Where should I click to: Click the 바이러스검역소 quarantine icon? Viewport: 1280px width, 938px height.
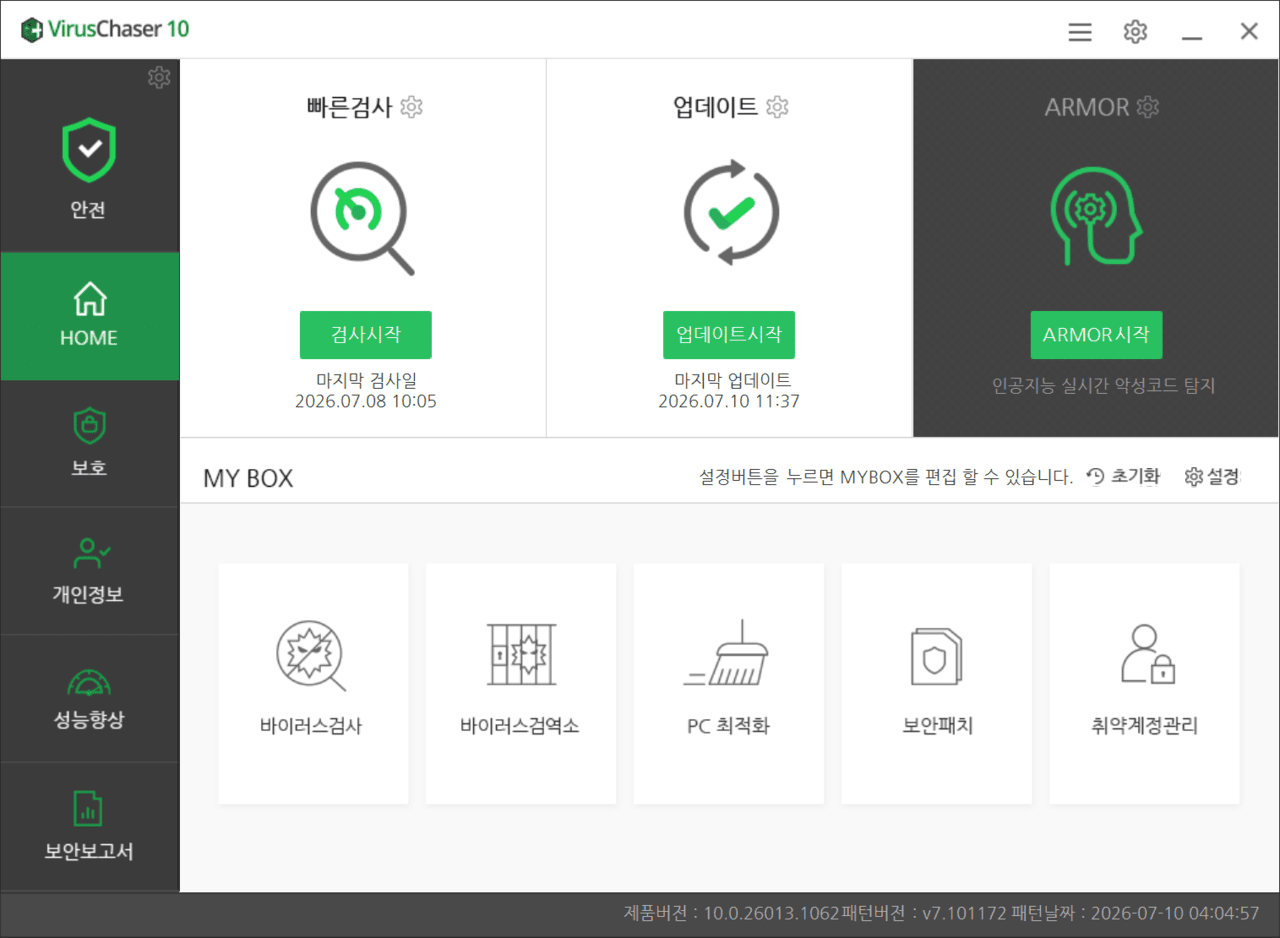[520, 655]
